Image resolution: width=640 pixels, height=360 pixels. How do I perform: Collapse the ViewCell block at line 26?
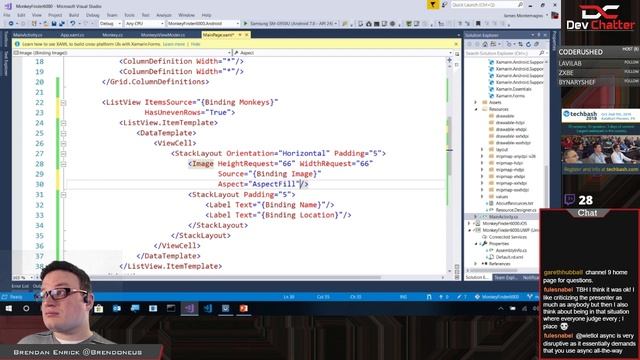63,144
